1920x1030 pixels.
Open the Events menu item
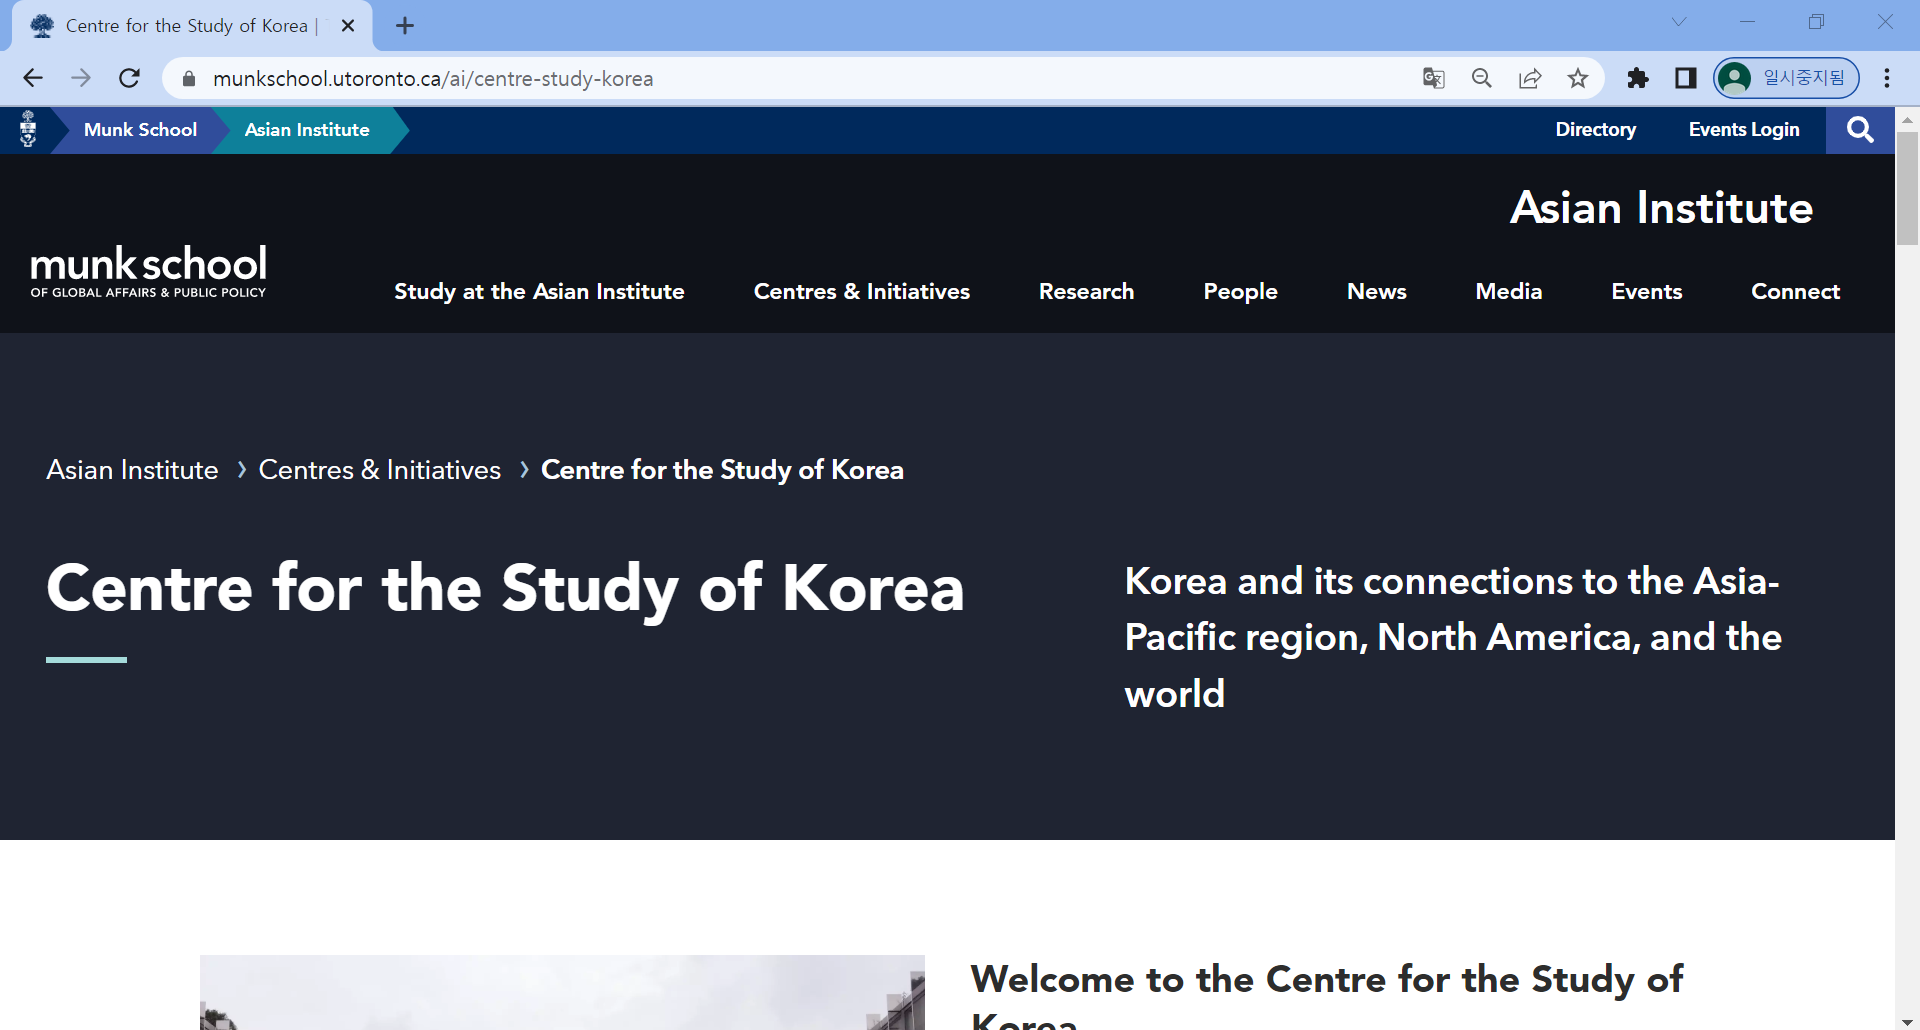point(1646,292)
